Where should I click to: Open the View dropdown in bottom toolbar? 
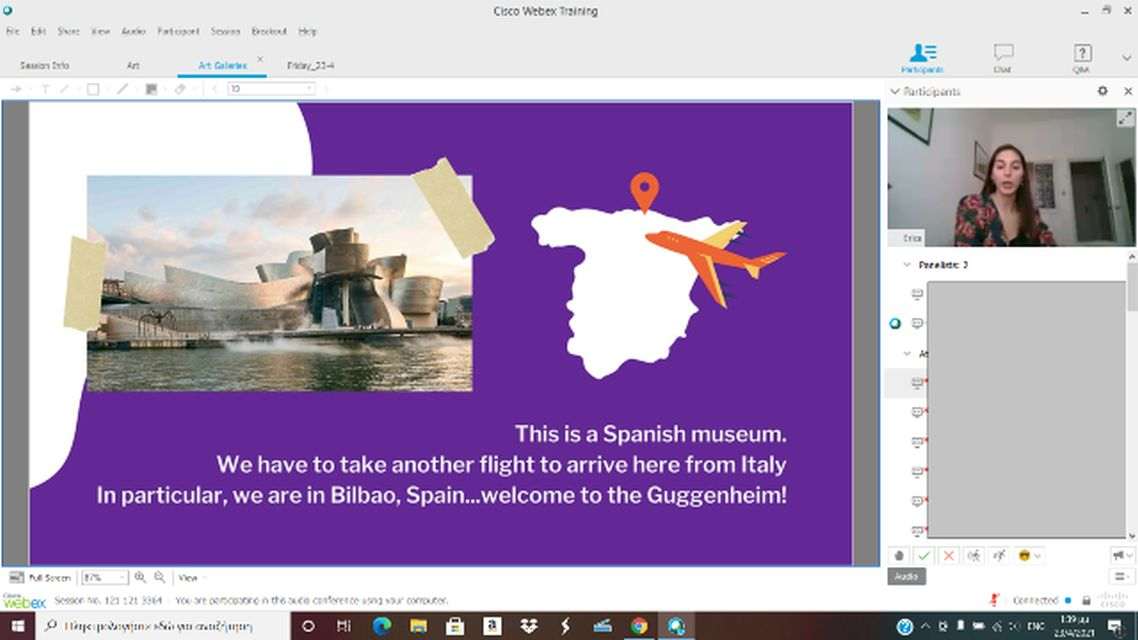click(192, 578)
